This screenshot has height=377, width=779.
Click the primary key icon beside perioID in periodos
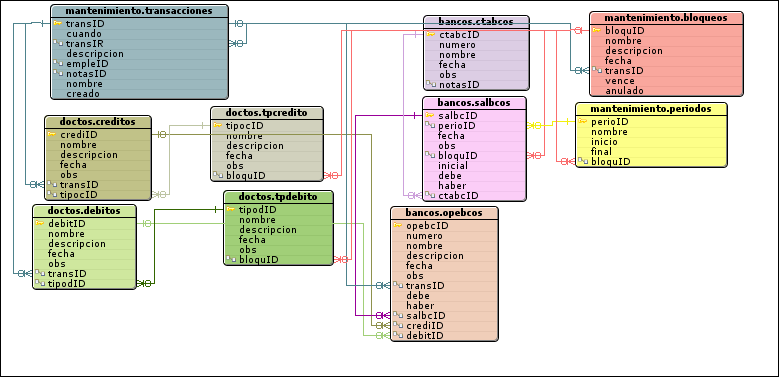(583, 121)
